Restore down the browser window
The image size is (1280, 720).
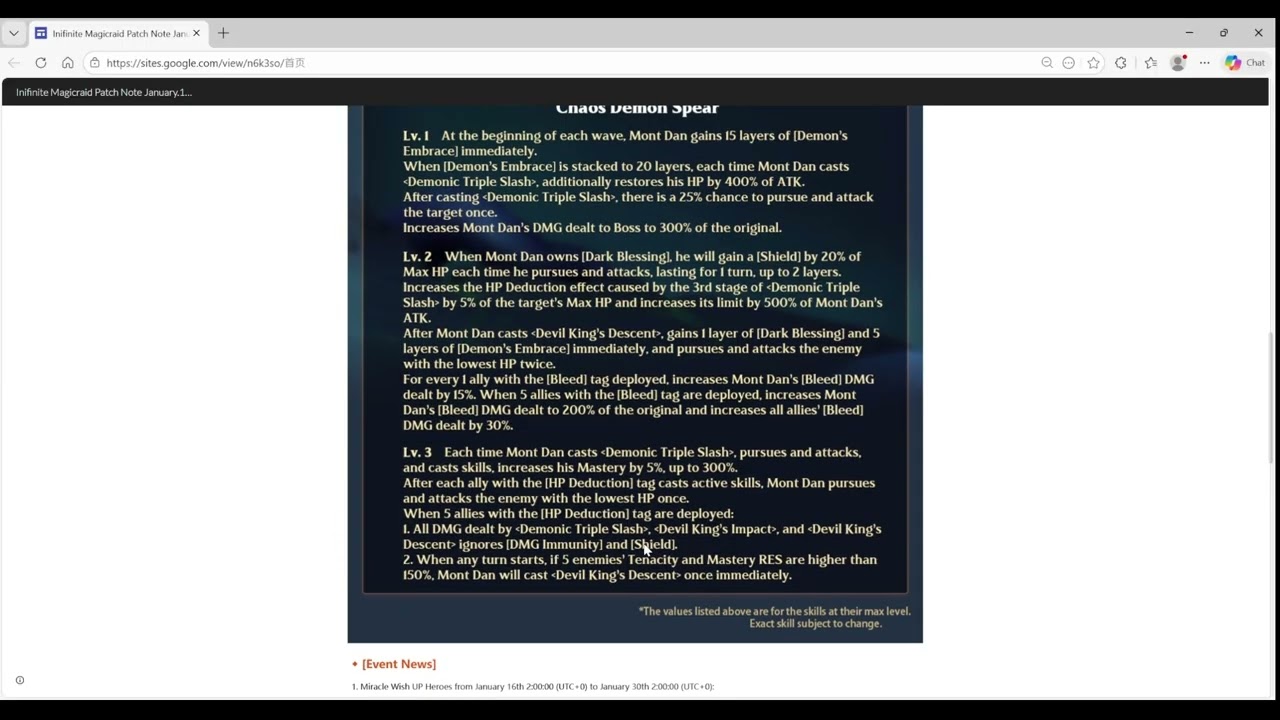[x=1224, y=33]
